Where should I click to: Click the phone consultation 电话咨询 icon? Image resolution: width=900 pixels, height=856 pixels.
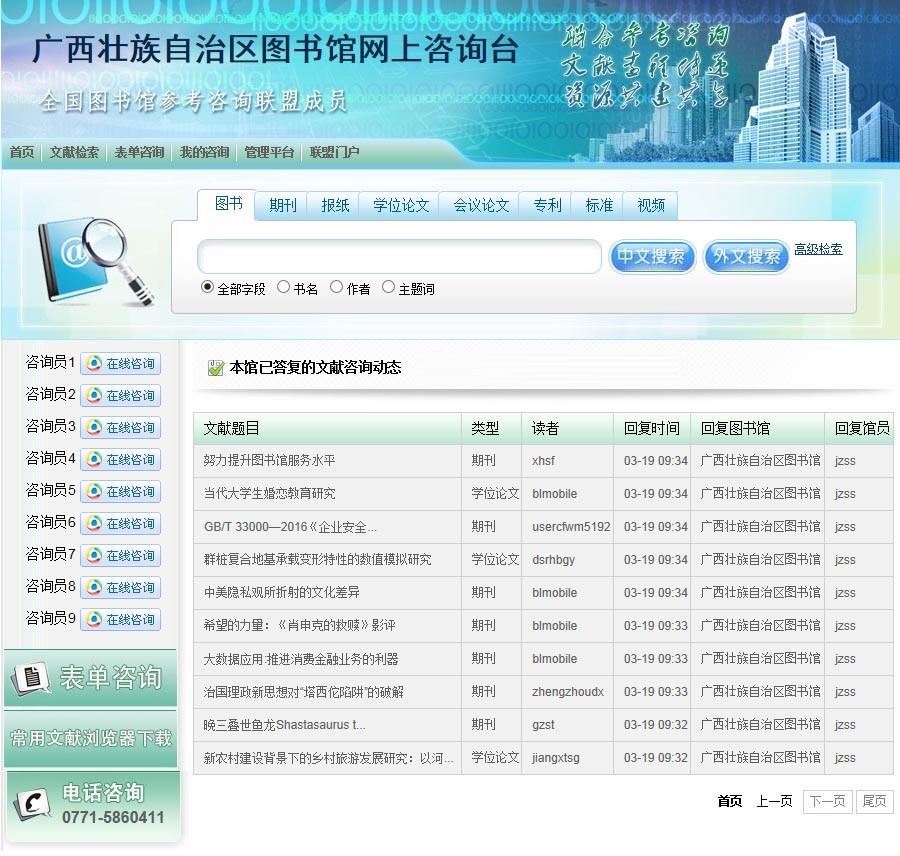point(30,804)
